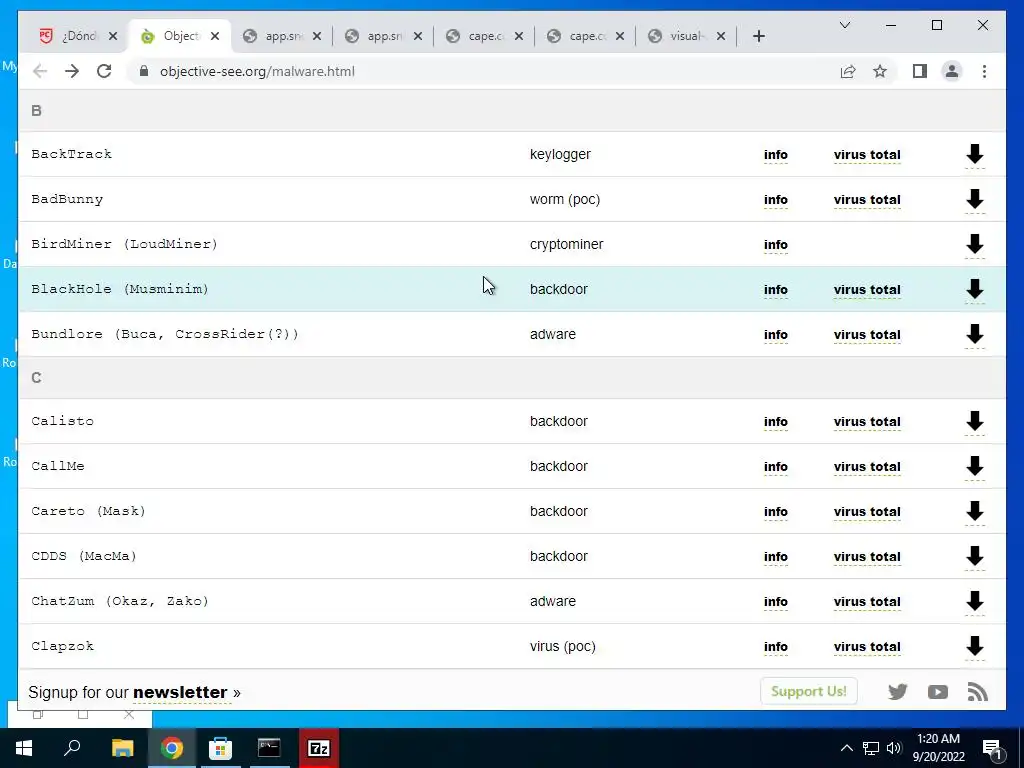Download the ChatZum sample
Screen dimensions: 1024x768
pyautogui.click(x=974, y=601)
